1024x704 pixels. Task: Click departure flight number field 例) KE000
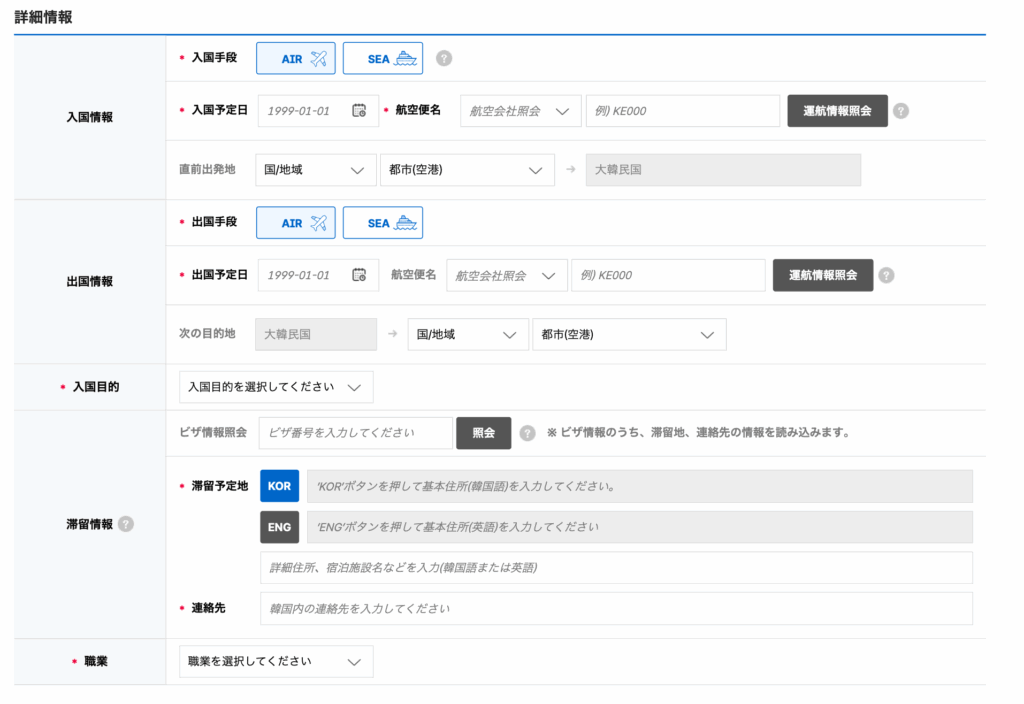click(x=668, y=276)
